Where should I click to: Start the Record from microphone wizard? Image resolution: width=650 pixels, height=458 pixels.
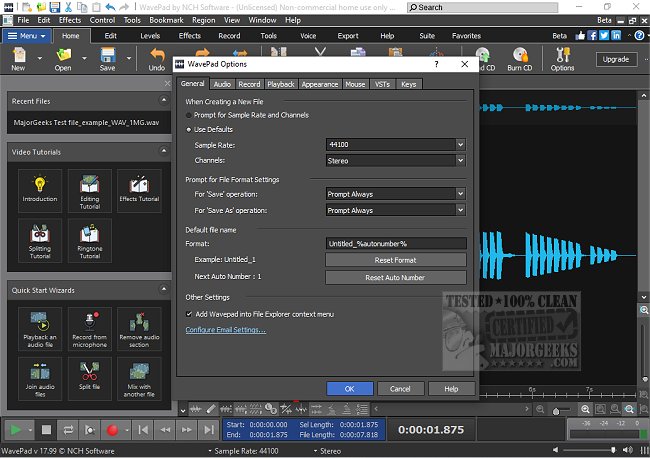(x=90, y=327)
